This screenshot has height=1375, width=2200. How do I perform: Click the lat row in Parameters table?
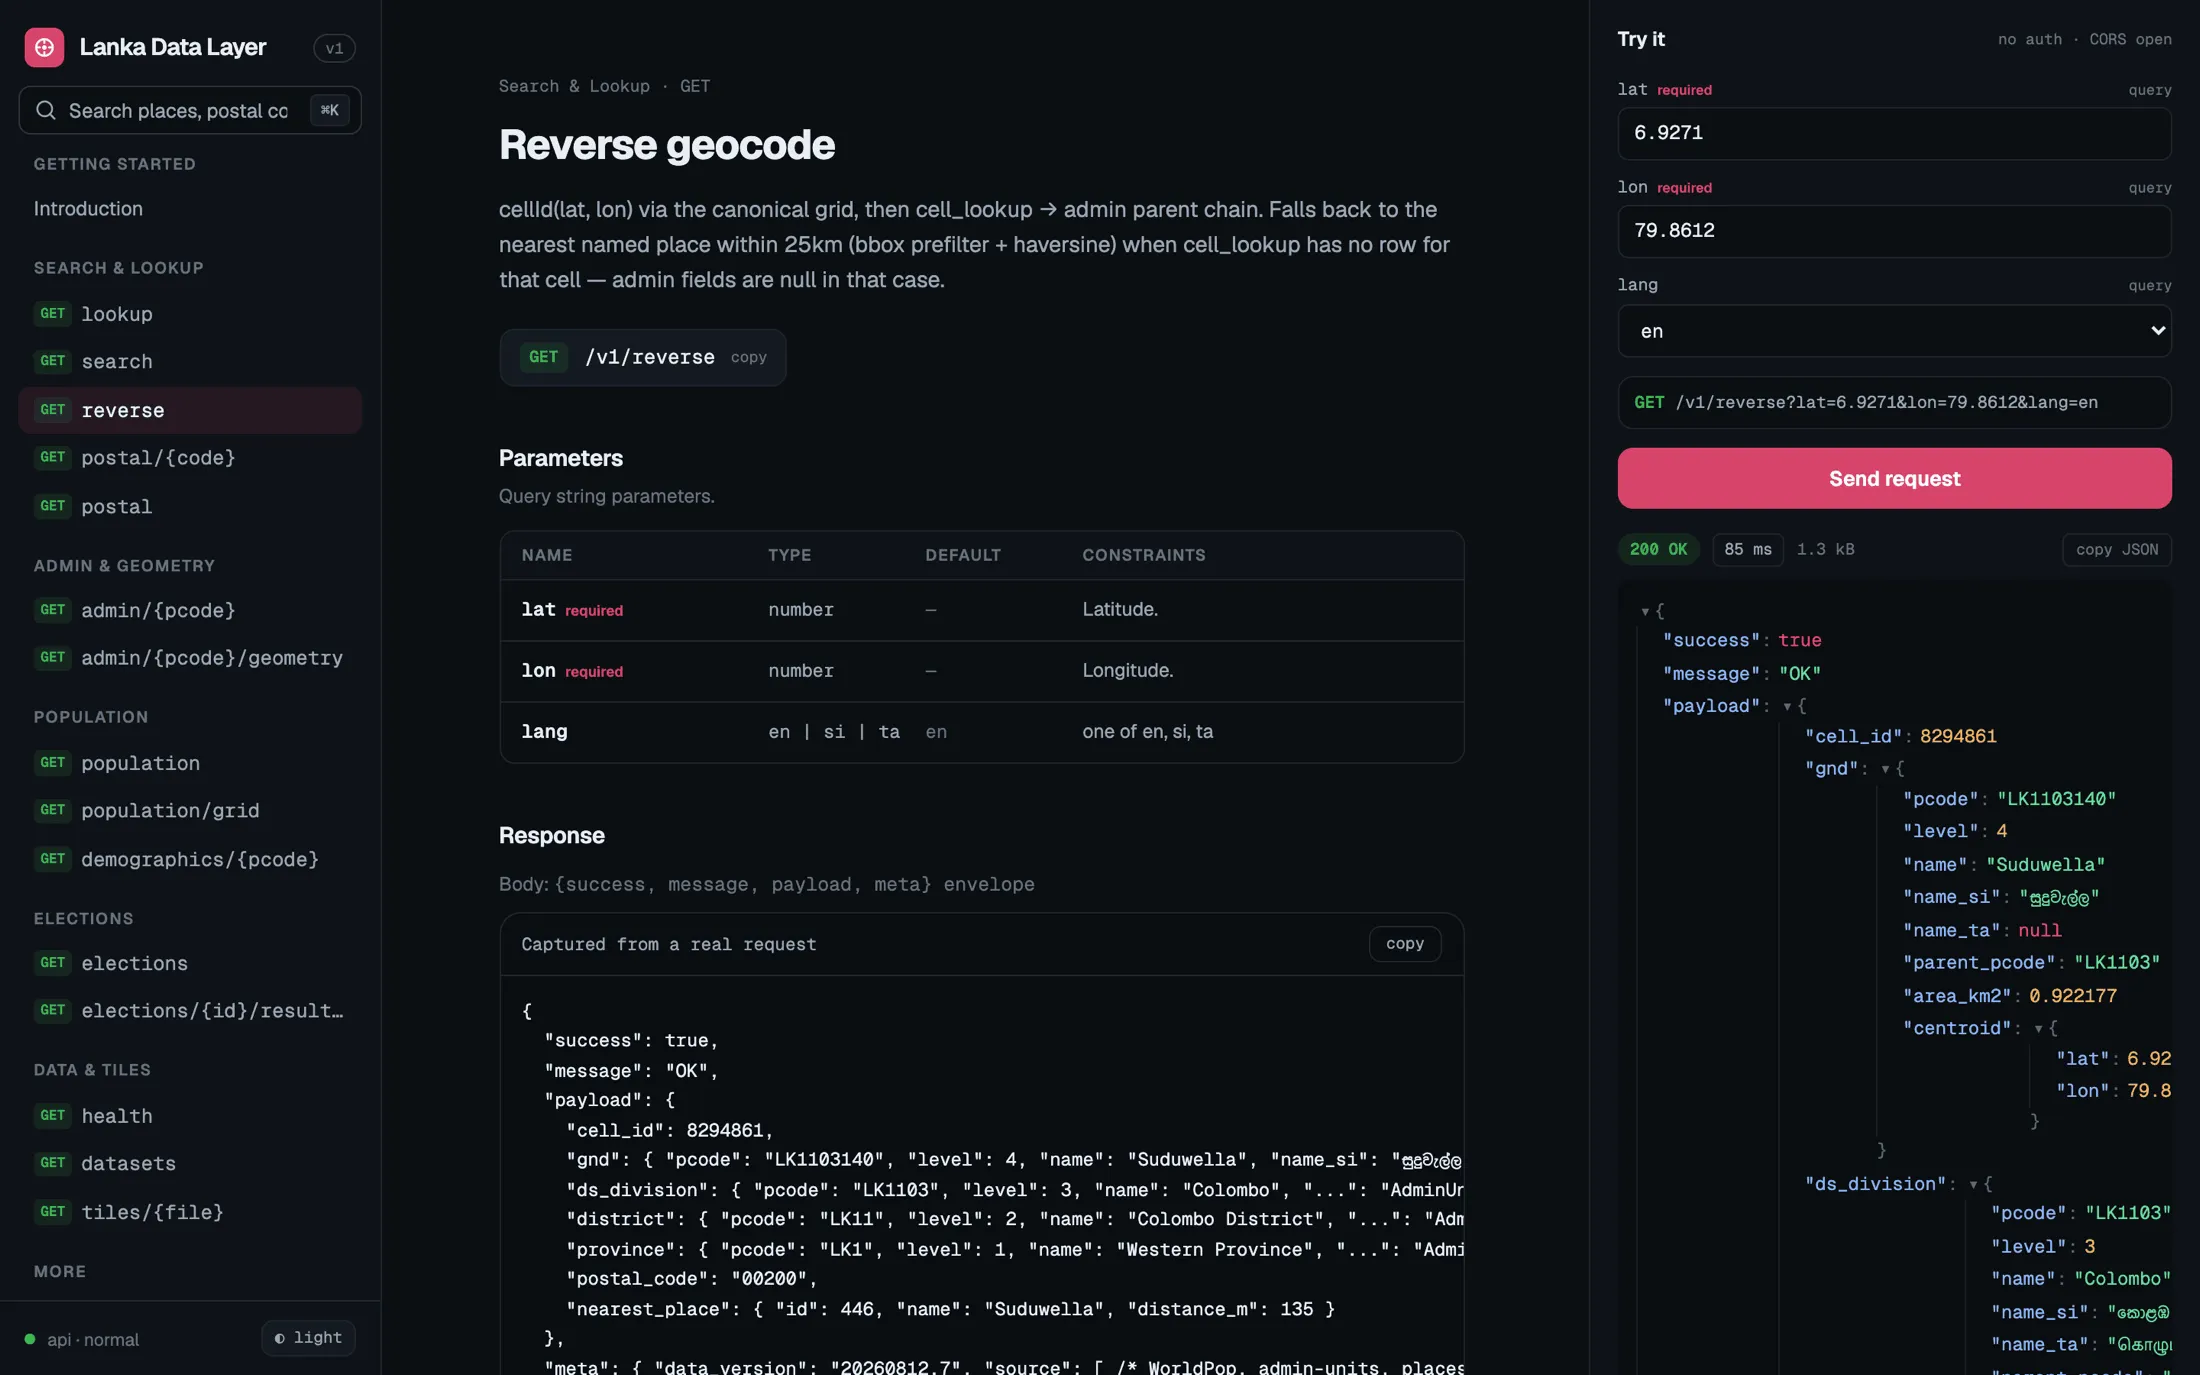[982, 610]
